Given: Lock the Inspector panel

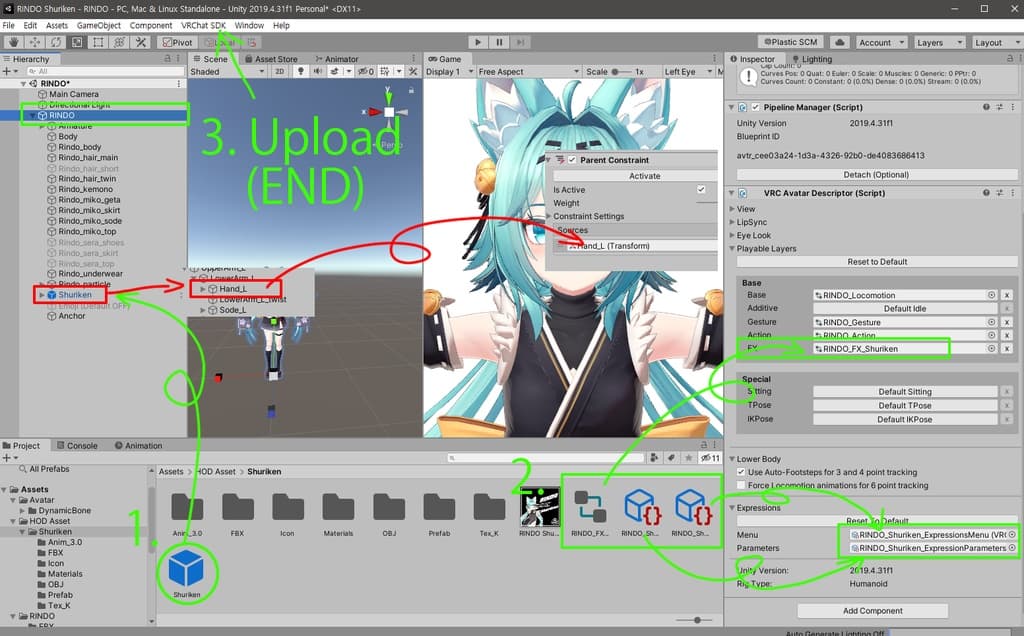Looking at the screenshot, I should tap(1010, 59).
